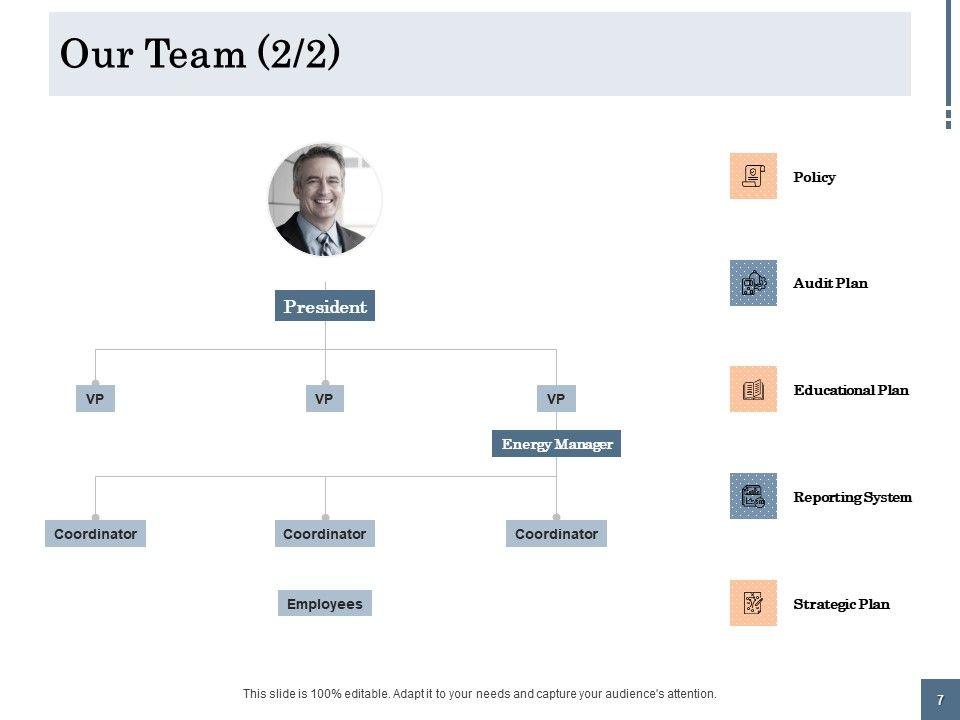Select the rightmost Coordinator box
Image resolution: width=960 pixels, height=720 pixels.
(556, 534)
